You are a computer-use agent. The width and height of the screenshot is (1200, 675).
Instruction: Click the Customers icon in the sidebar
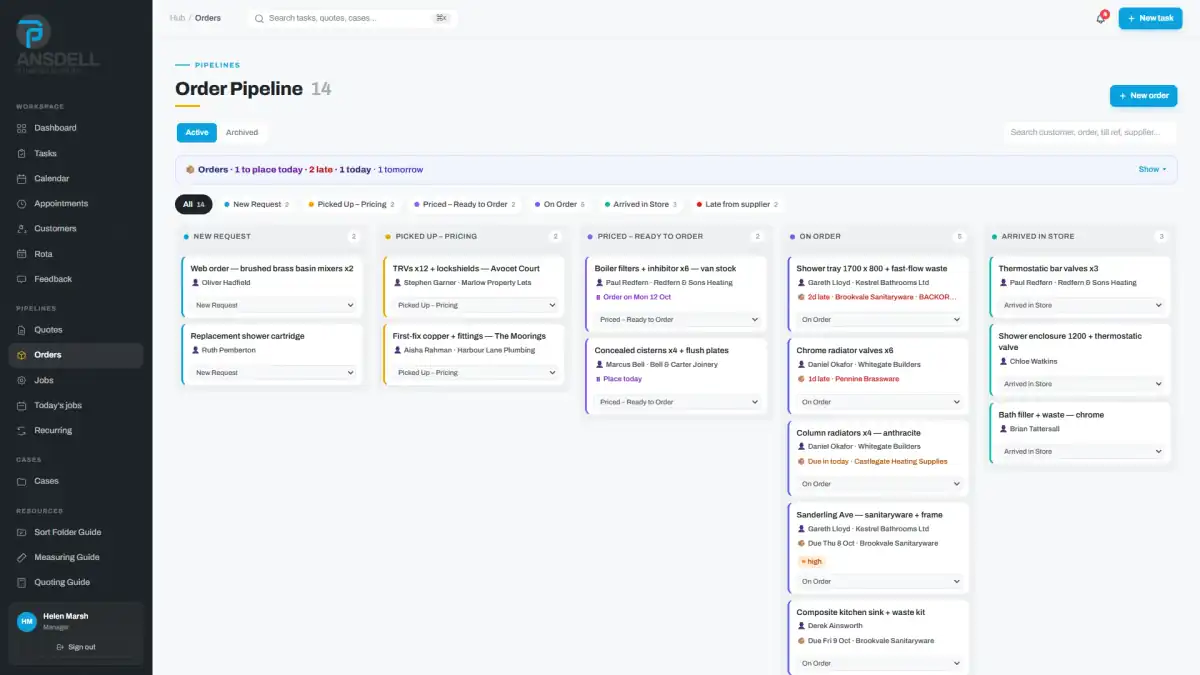point(23,229)
